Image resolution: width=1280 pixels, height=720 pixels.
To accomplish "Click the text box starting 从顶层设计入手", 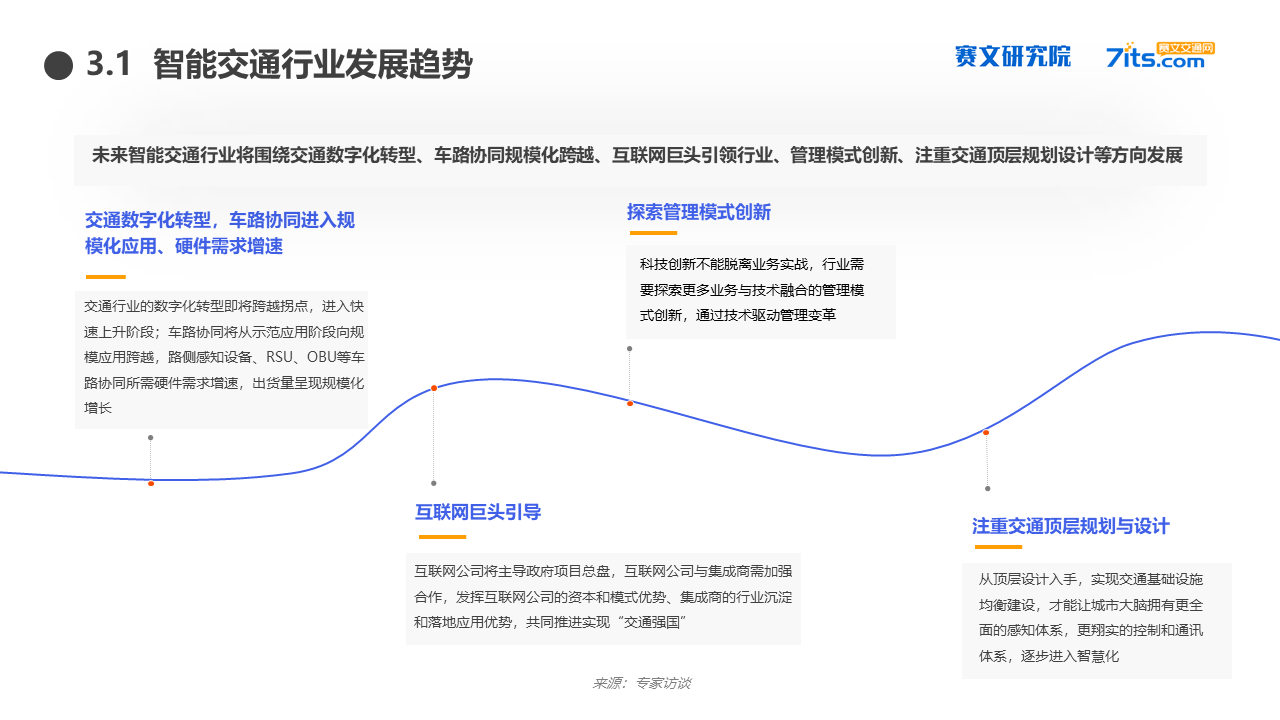I will 1097,621.
